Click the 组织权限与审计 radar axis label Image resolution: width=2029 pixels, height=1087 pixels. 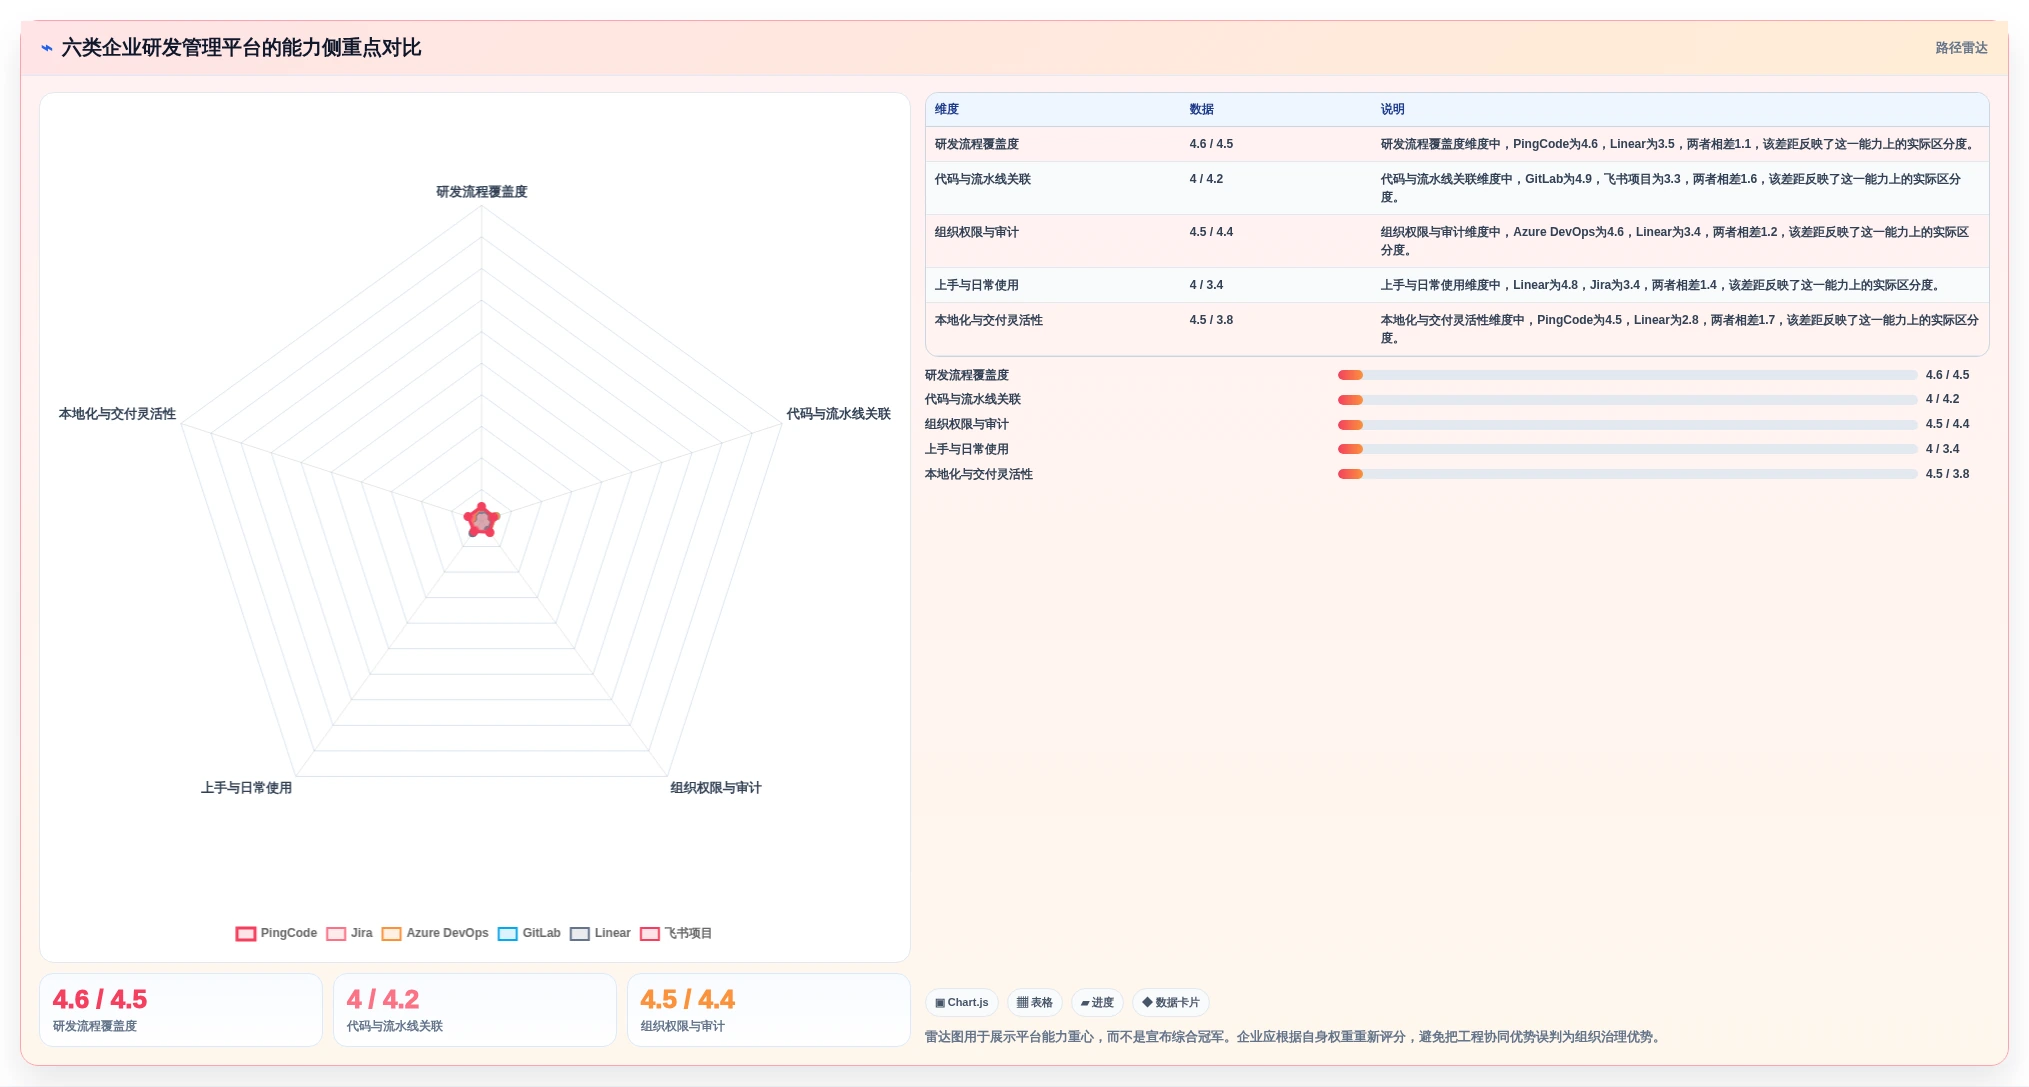click(716, 788)
